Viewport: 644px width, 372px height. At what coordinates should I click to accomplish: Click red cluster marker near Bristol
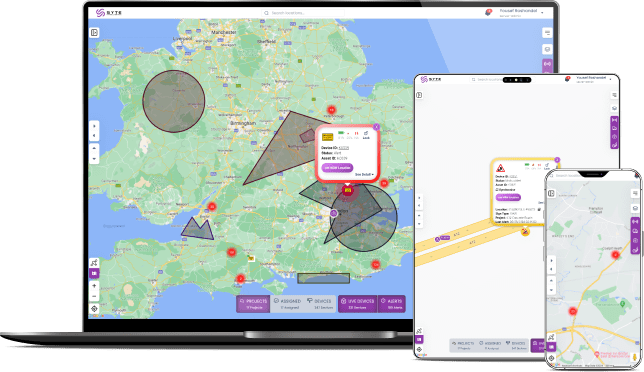pos(212,207)
